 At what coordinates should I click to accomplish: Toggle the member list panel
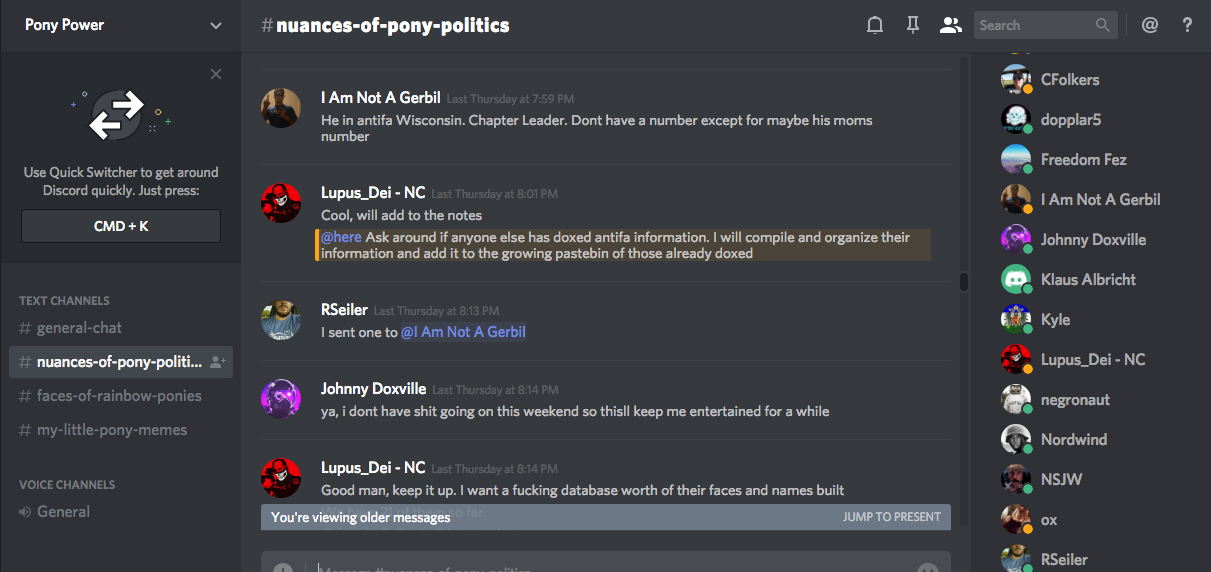(950, 26)
